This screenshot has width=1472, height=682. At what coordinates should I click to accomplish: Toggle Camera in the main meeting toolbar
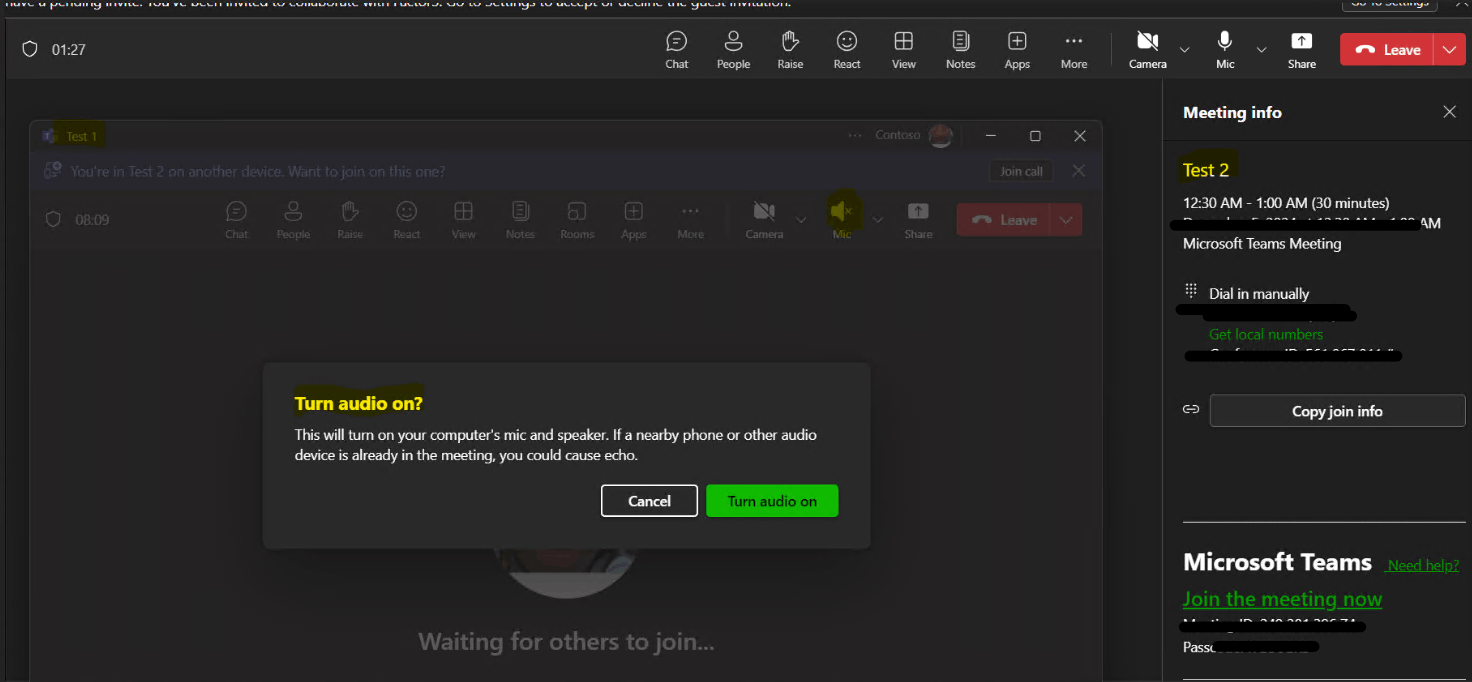click(x=1148, y=49)
